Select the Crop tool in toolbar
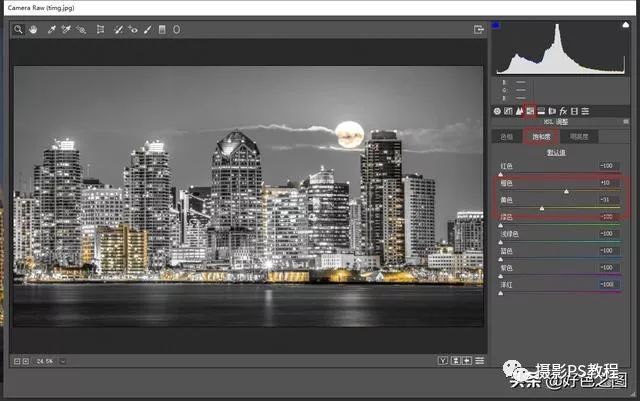This screenshot has height=401, width=640. (x=100, y=30)
